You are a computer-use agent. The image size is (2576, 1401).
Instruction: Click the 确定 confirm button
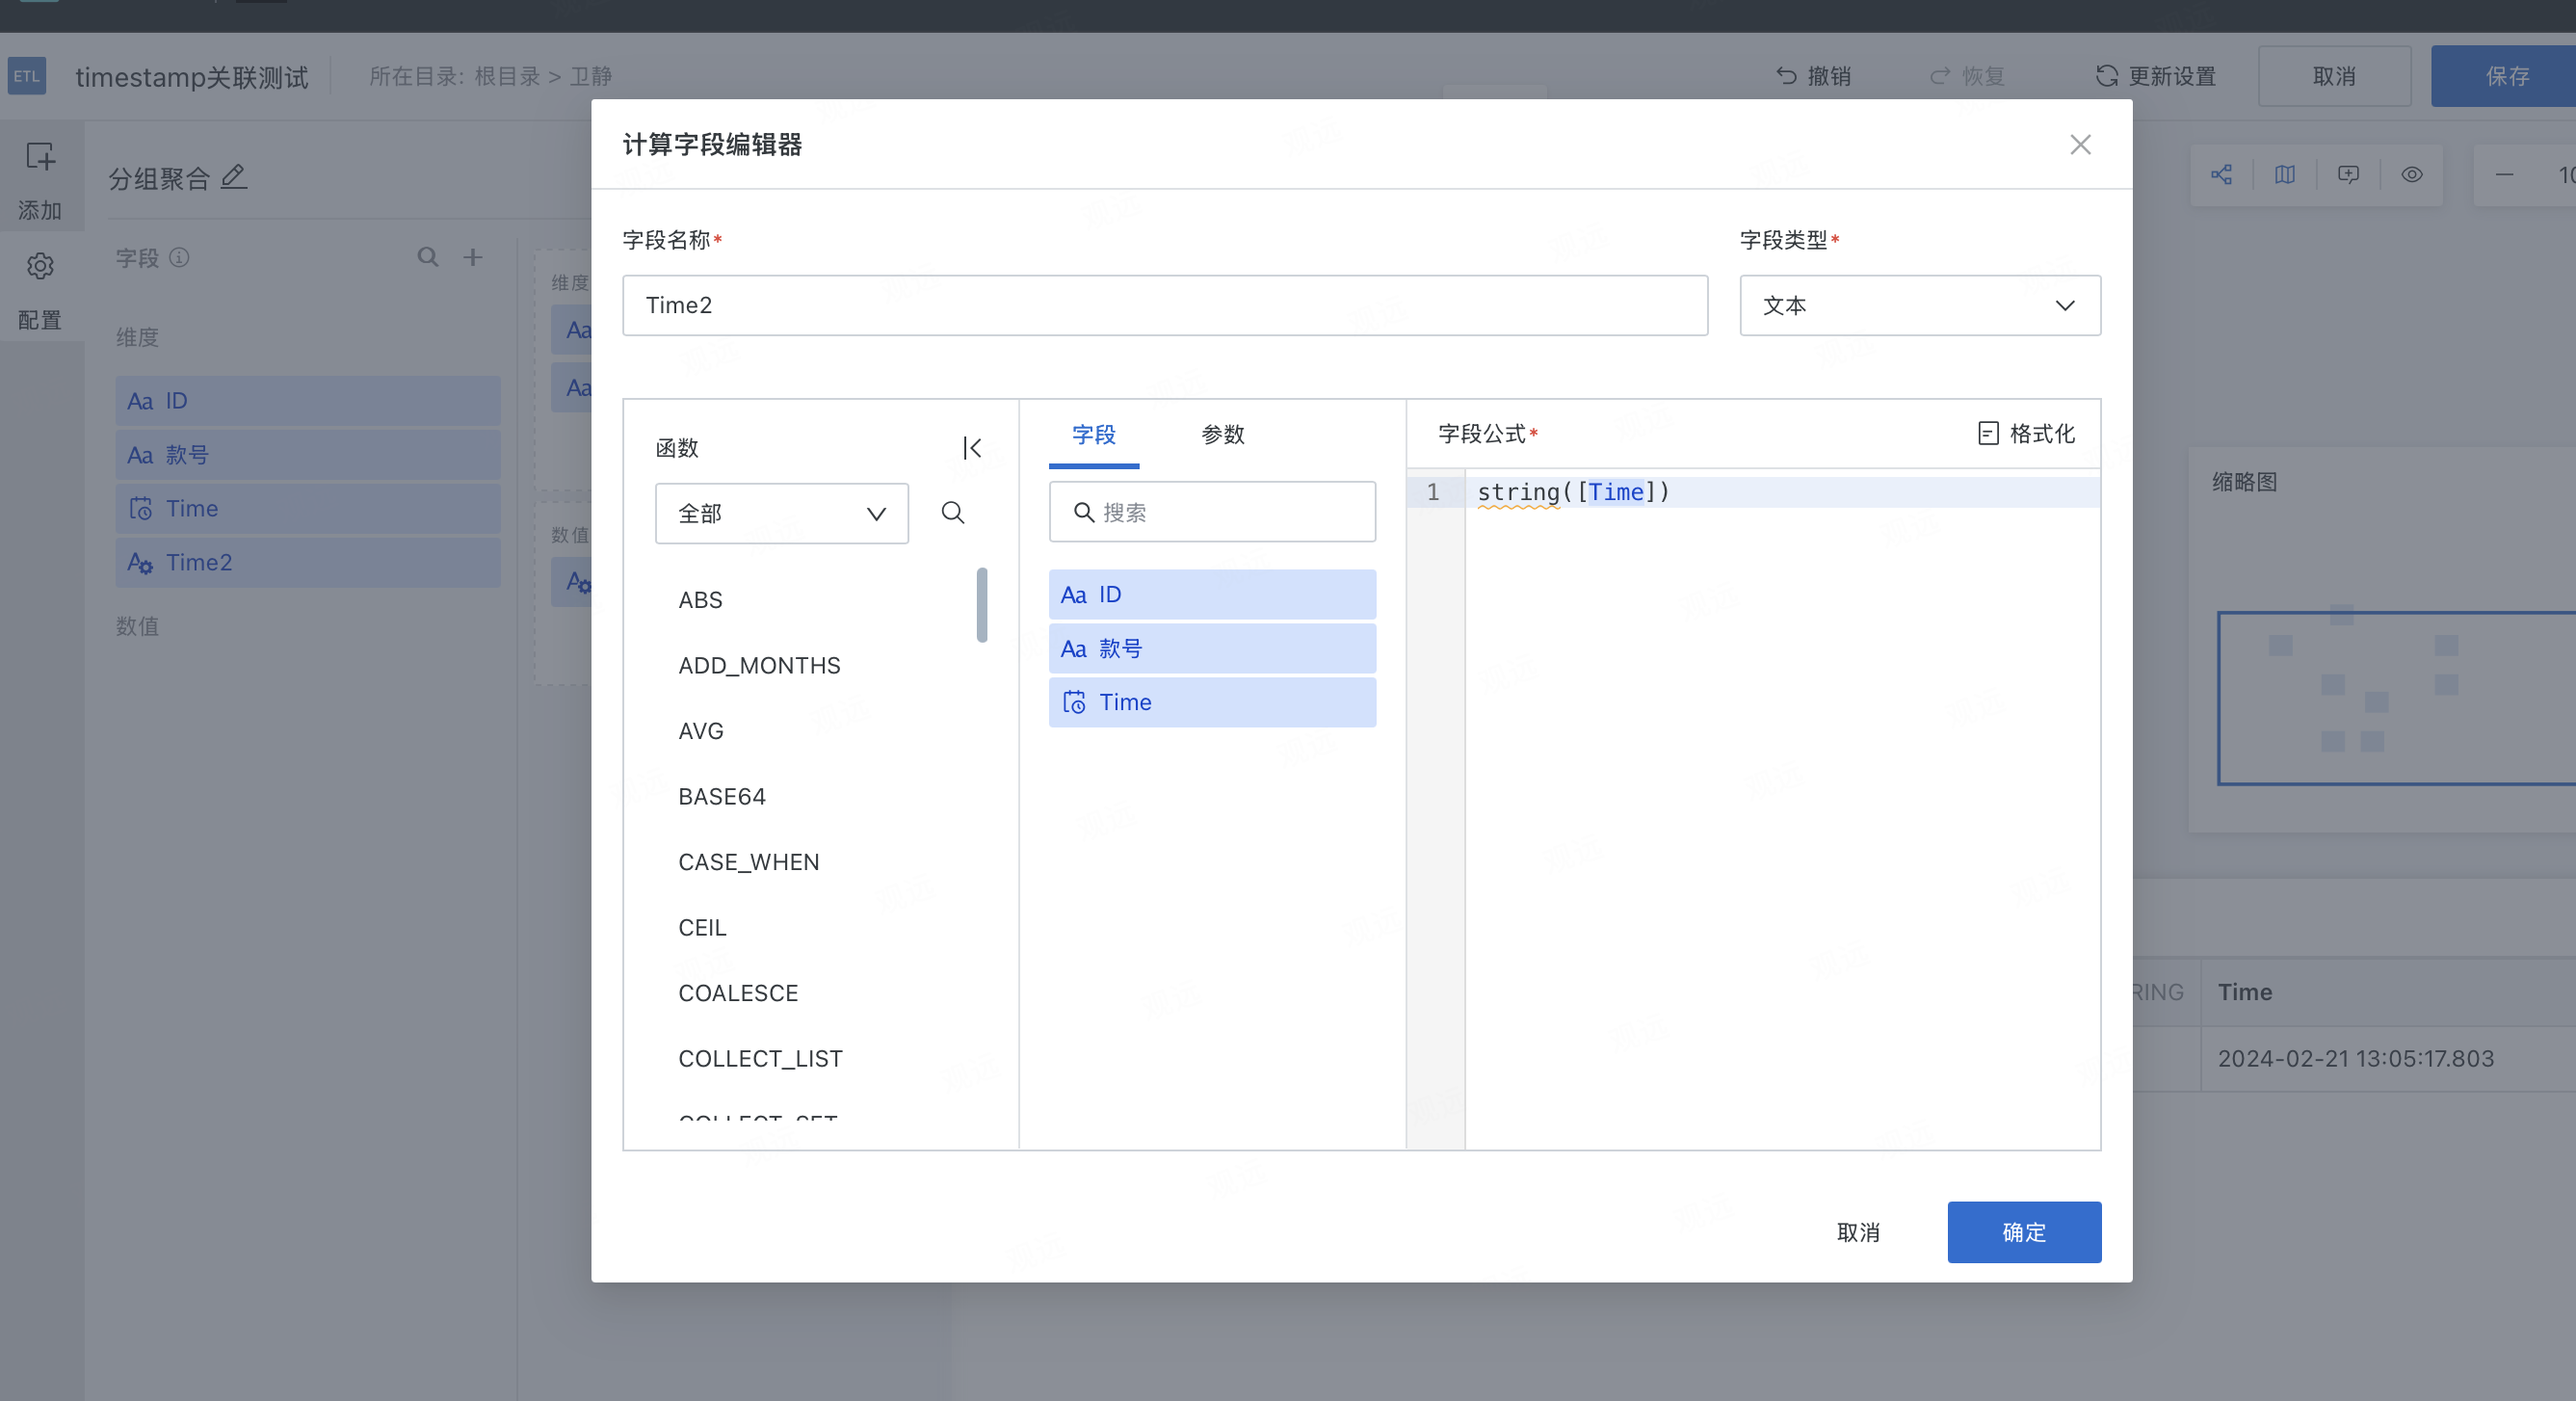click(x=2024, y=1232)
